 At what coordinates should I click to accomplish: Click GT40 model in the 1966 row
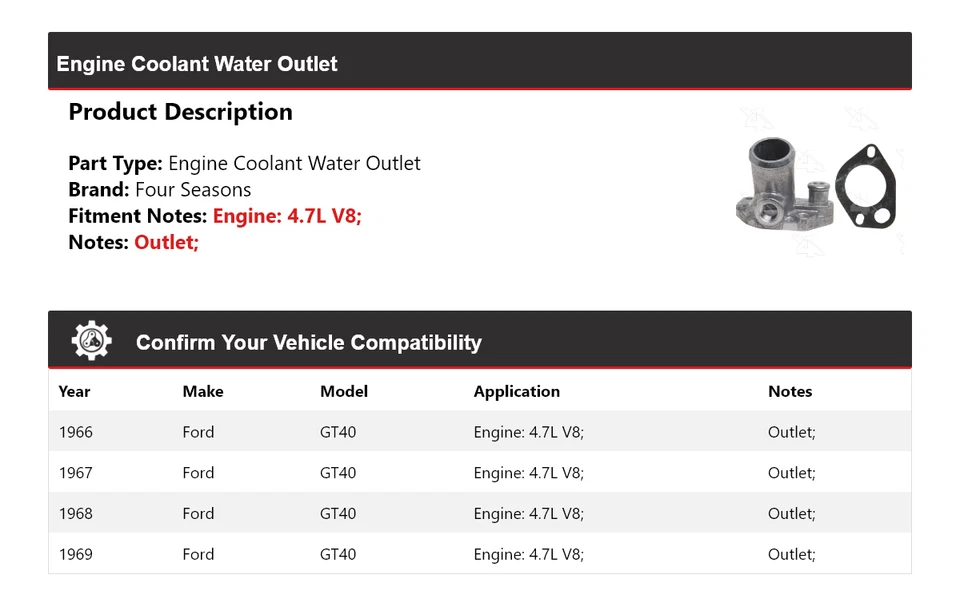point(338,432)
